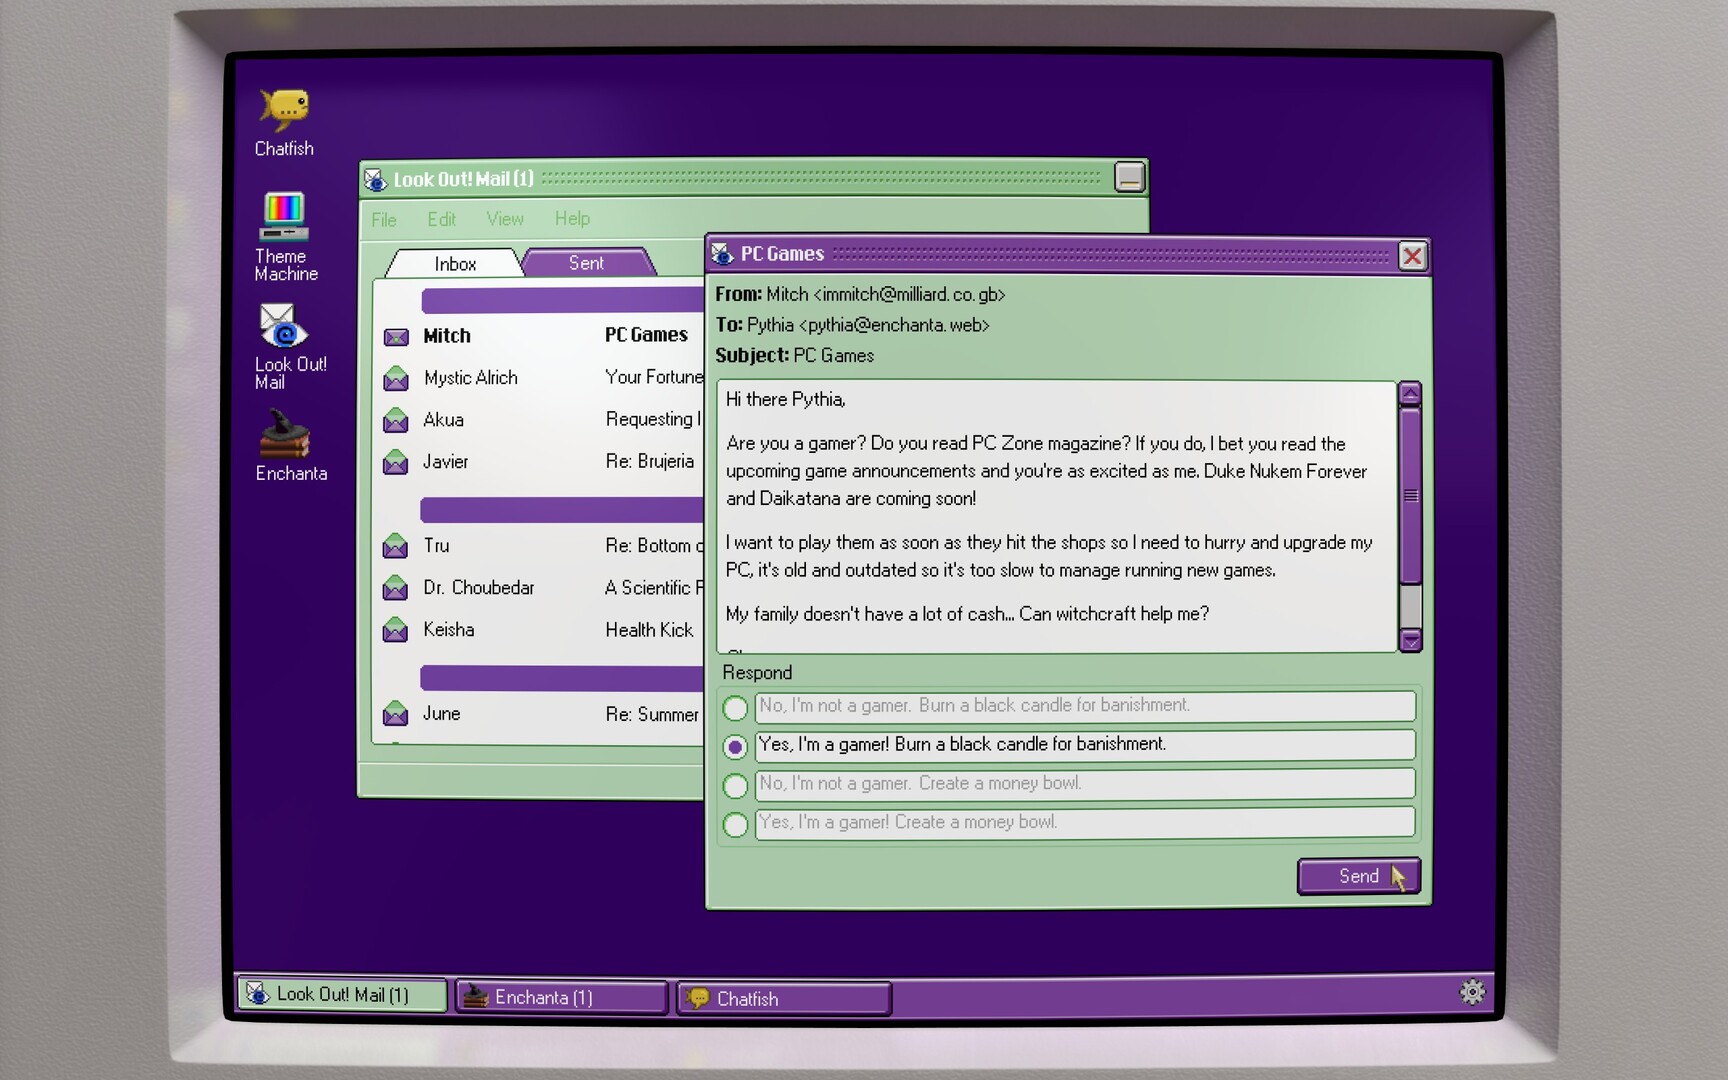The image size is (1728, 1080).
Task: Click the envelope icon beside June
Action: click(x=396, y=714)
